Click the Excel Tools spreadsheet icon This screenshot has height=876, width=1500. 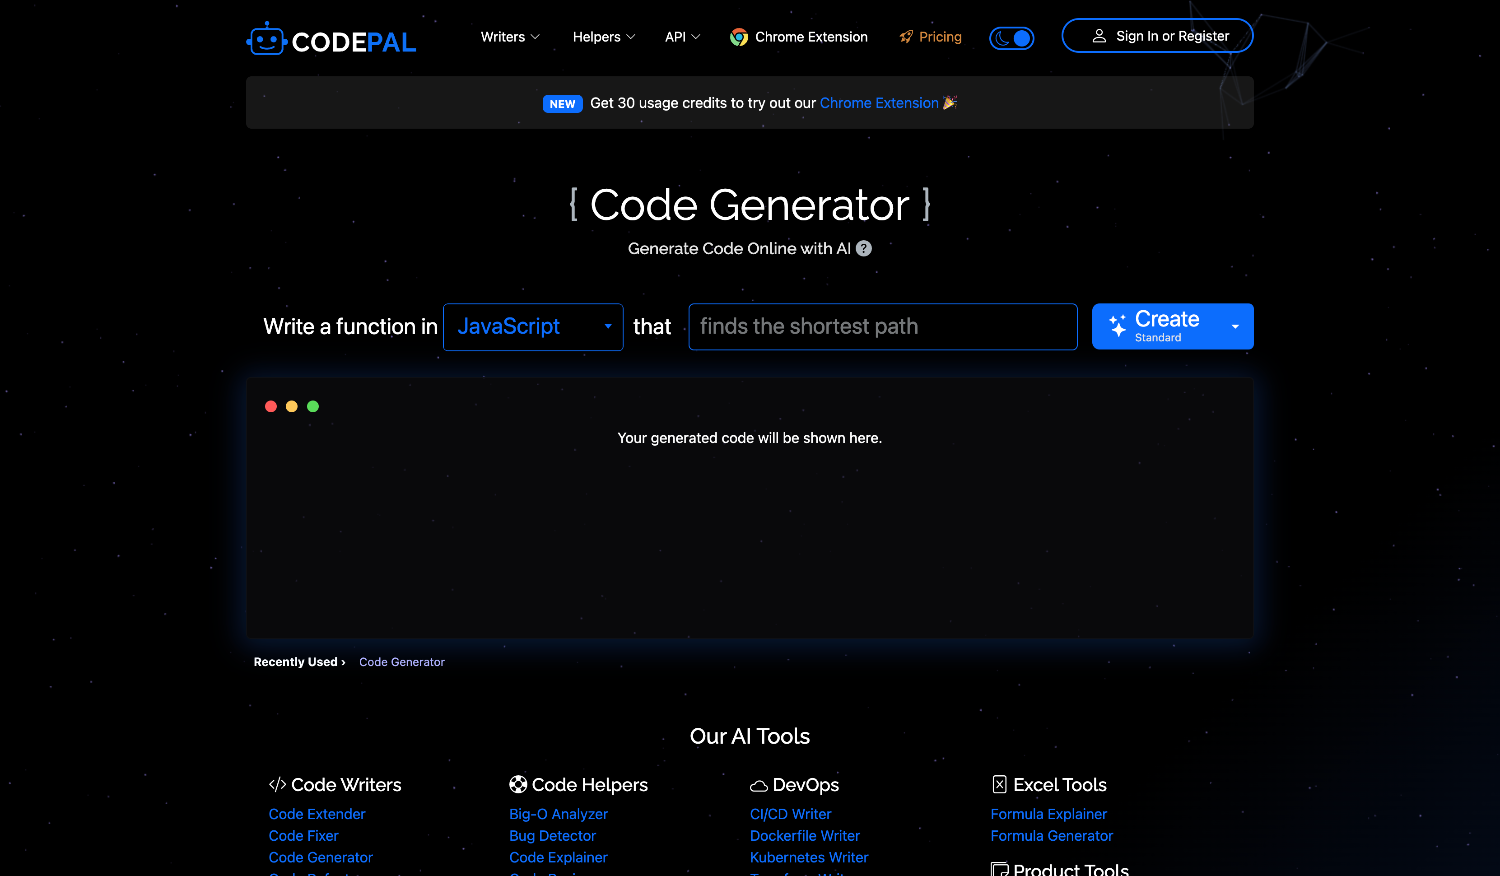tap(999, 784)
